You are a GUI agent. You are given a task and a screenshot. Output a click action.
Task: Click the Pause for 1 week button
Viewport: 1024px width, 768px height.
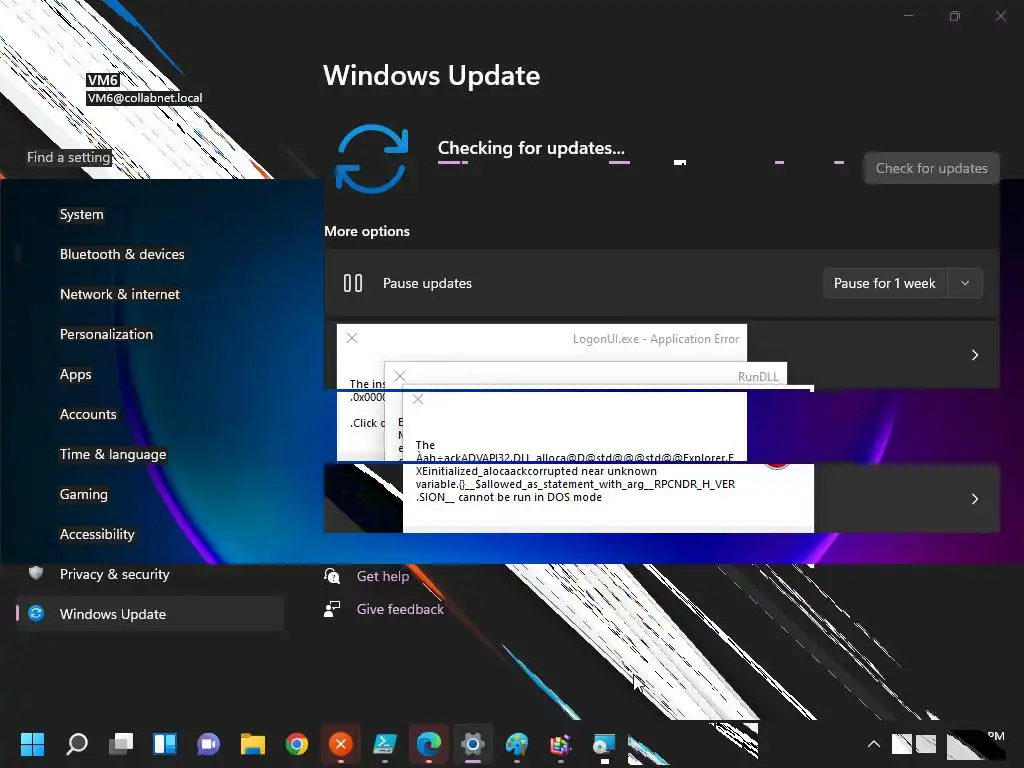[x=885, y=283]
